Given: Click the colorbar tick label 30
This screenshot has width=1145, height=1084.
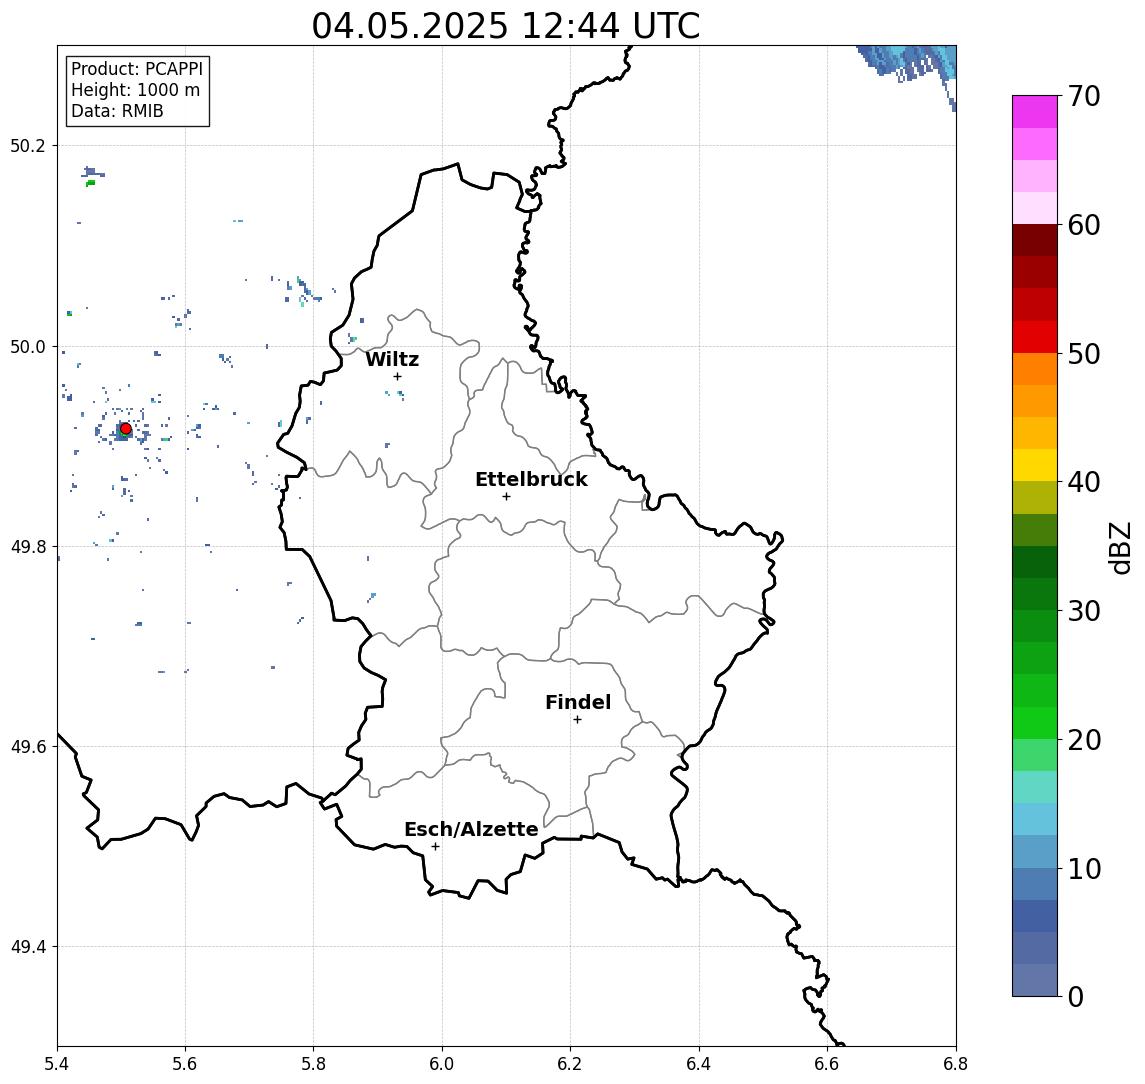Looking at the screenshot, I should 1084,611.
